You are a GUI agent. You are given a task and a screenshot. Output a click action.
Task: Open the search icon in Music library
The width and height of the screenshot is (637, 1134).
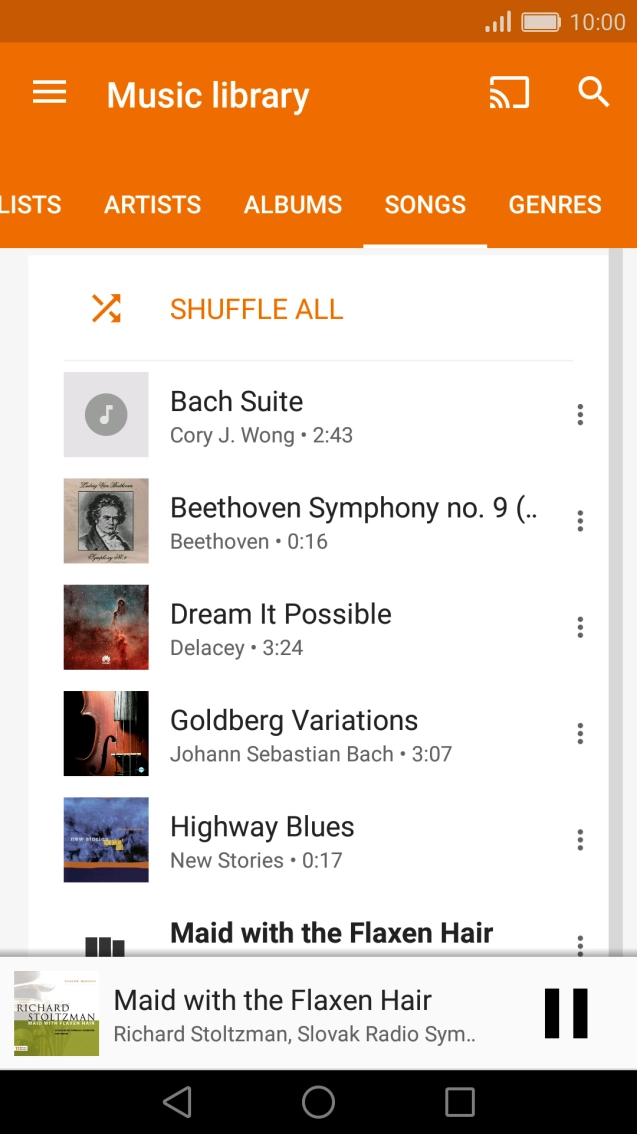coord(594,92)
